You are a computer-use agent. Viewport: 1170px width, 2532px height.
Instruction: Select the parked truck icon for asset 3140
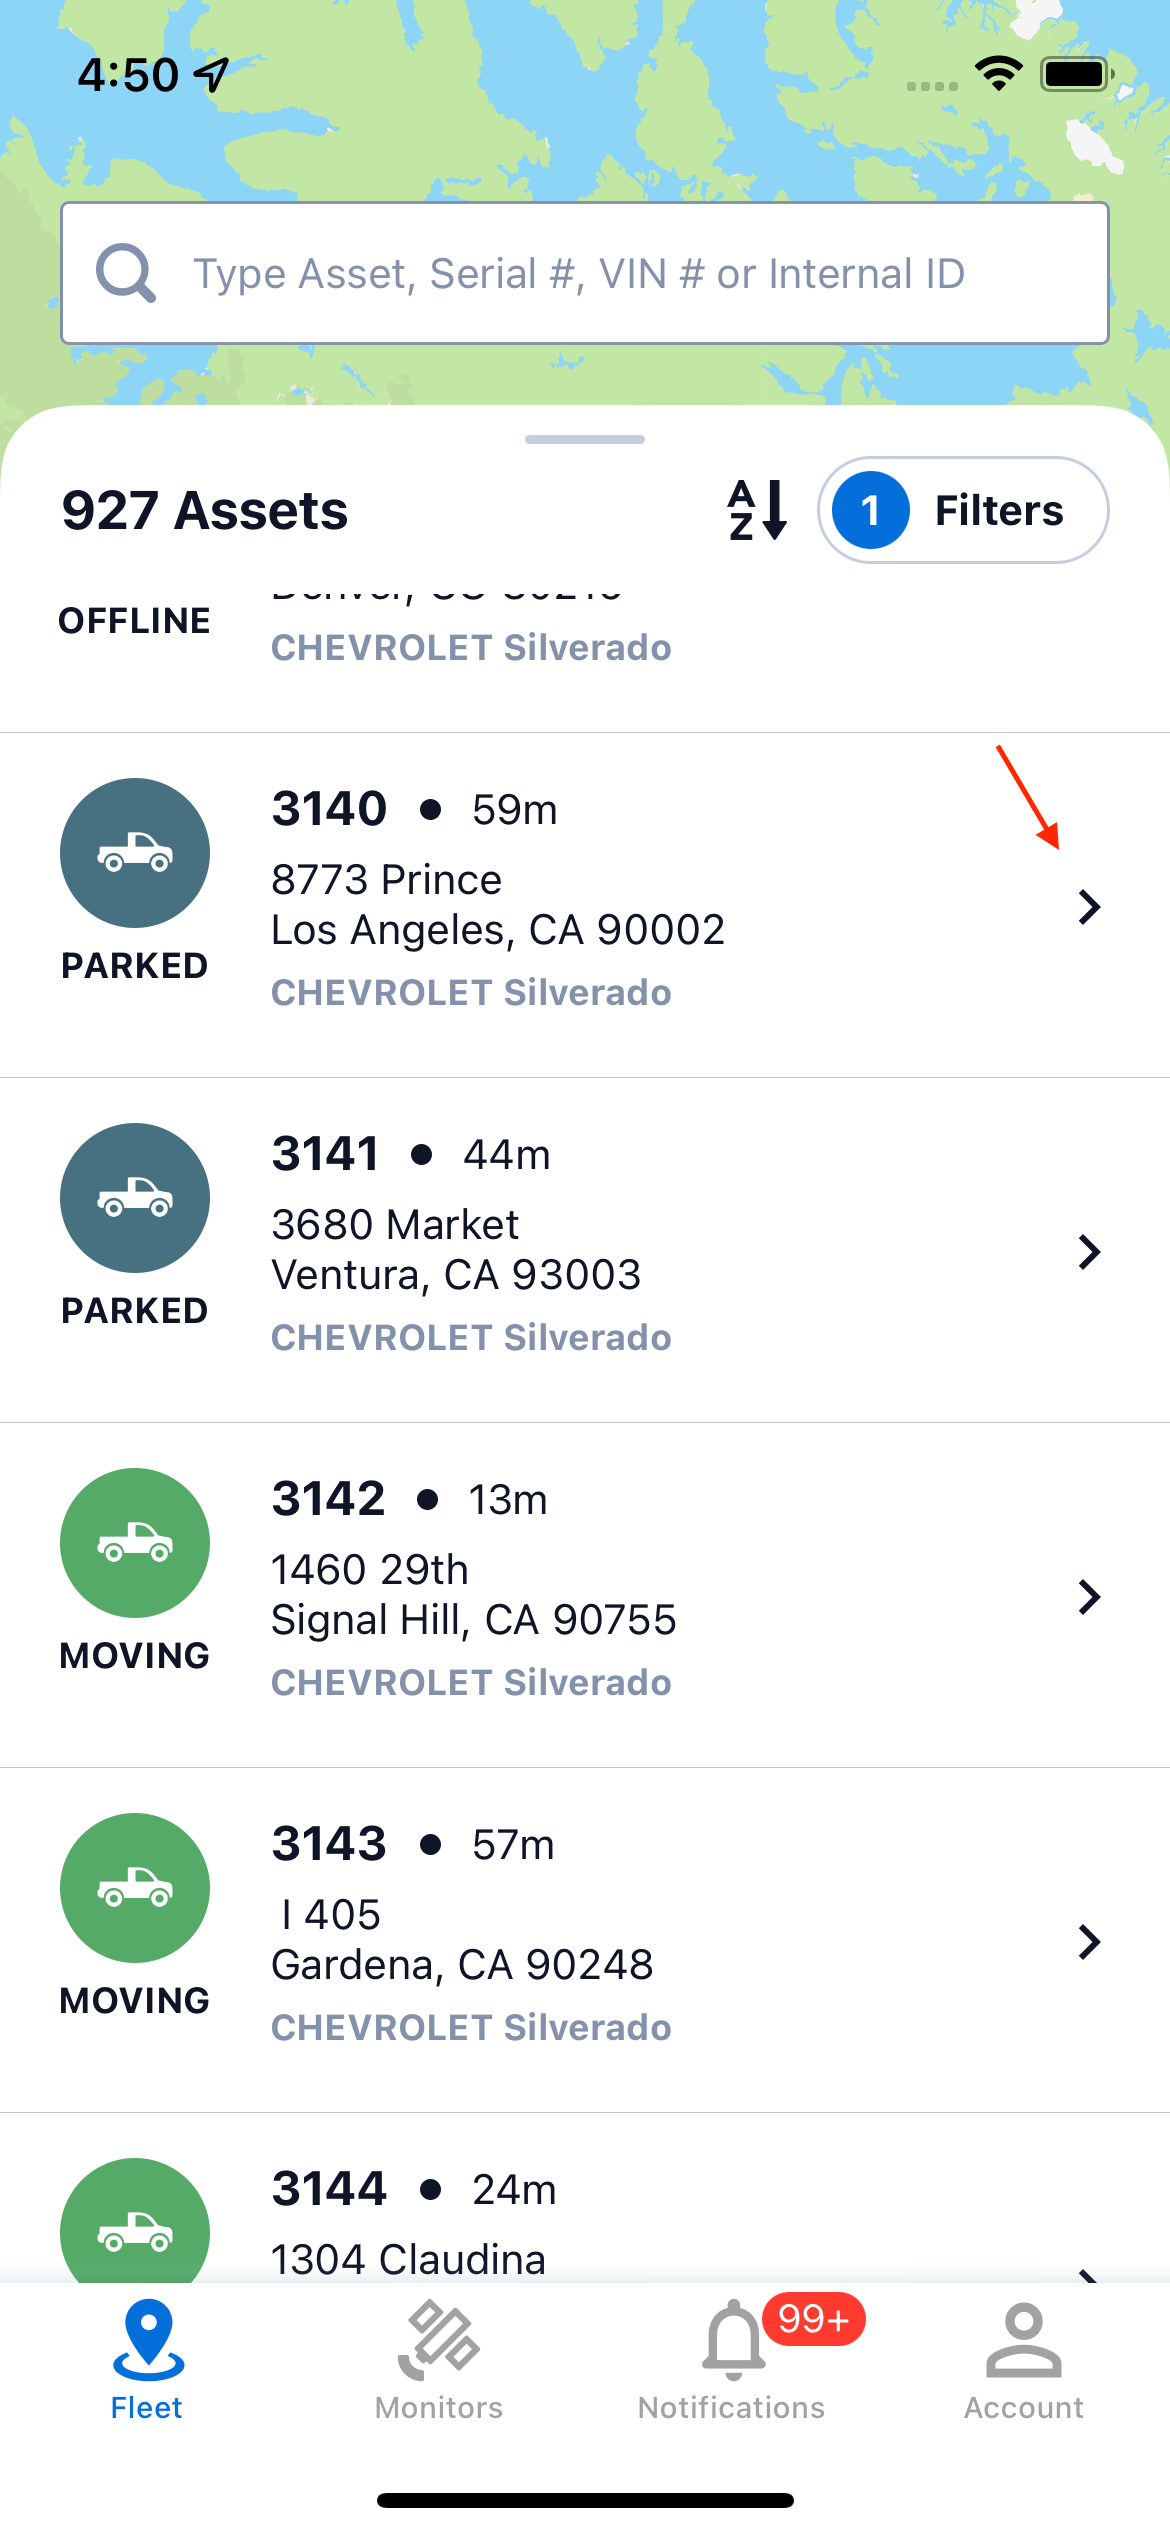(x=135, y=853)
